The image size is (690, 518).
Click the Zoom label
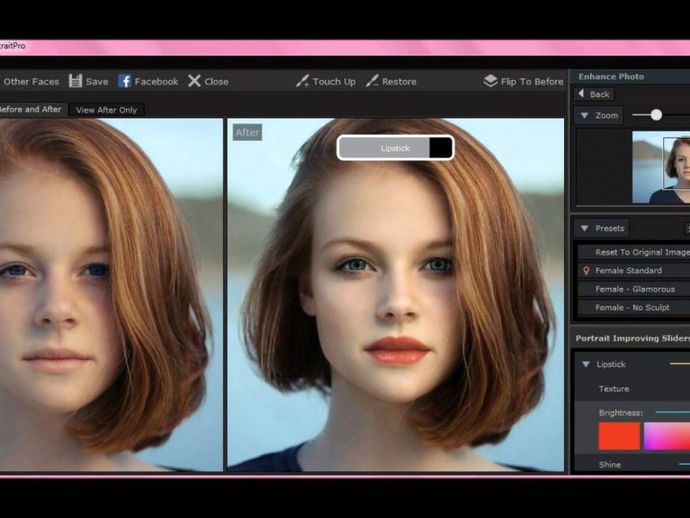click(606, 115)
